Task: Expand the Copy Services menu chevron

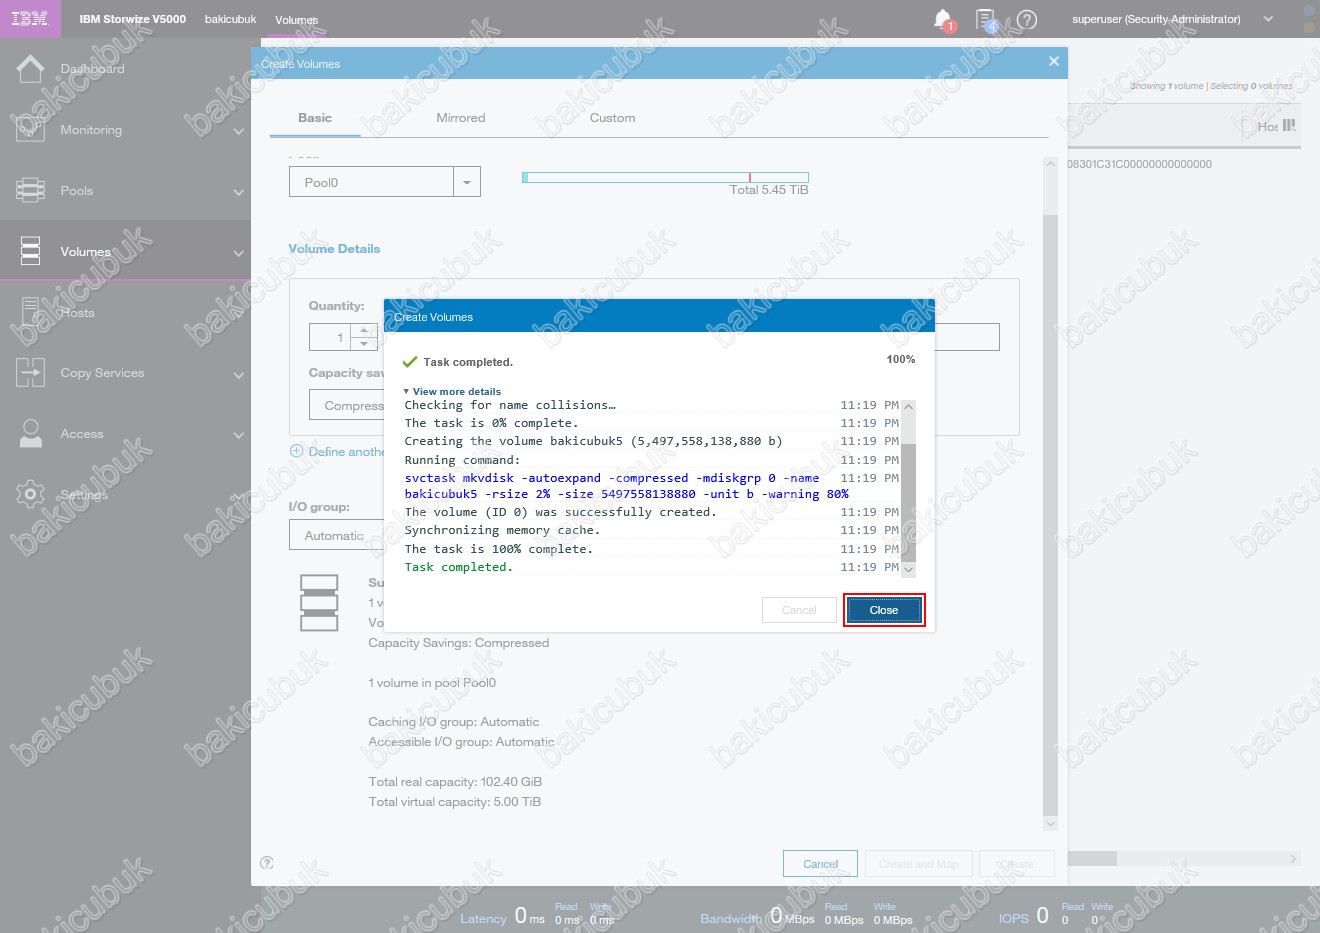Action: (x=238, y=375)
